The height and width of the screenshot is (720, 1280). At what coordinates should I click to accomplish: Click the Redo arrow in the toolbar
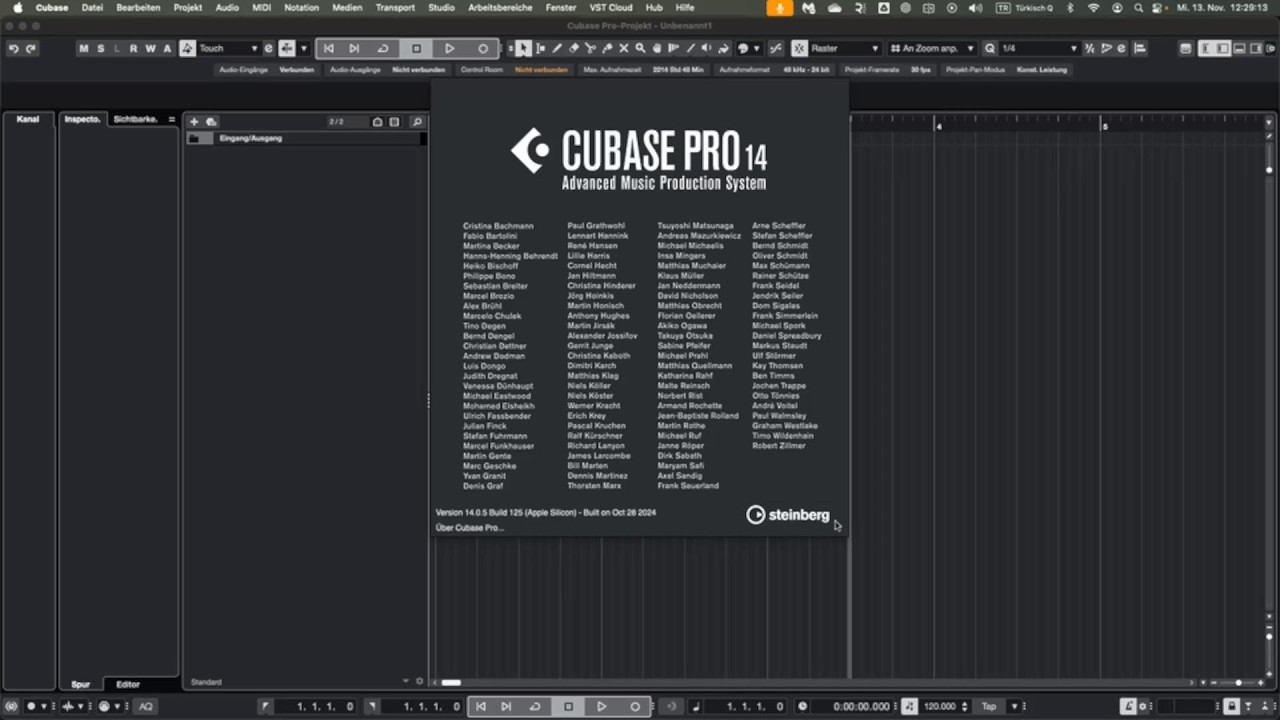(x=30, y=48)
